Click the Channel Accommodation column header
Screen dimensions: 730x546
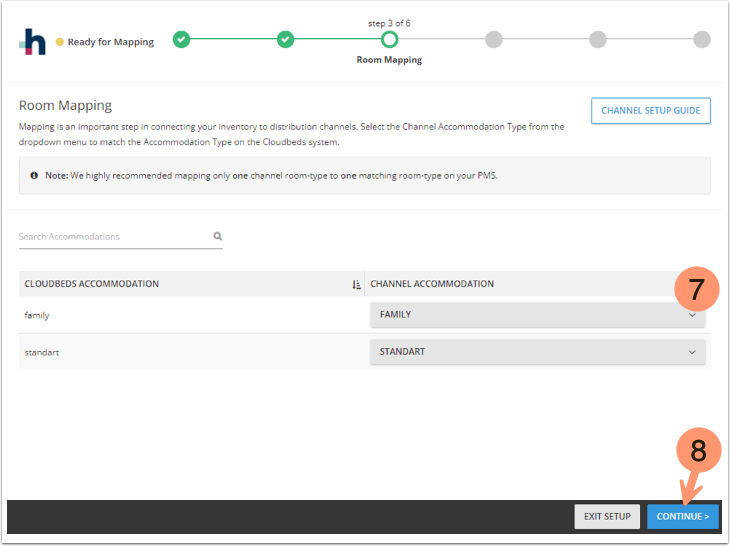[432, 284]
